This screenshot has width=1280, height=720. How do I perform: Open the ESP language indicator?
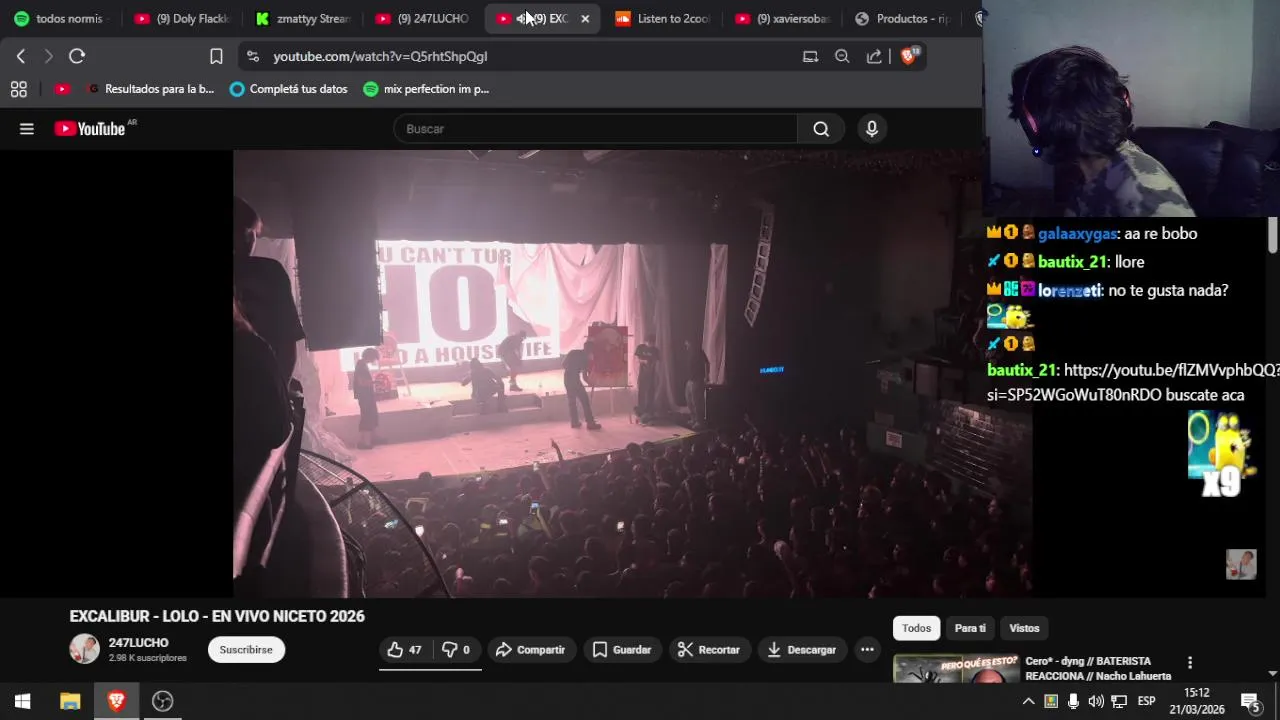(1147, 701)
